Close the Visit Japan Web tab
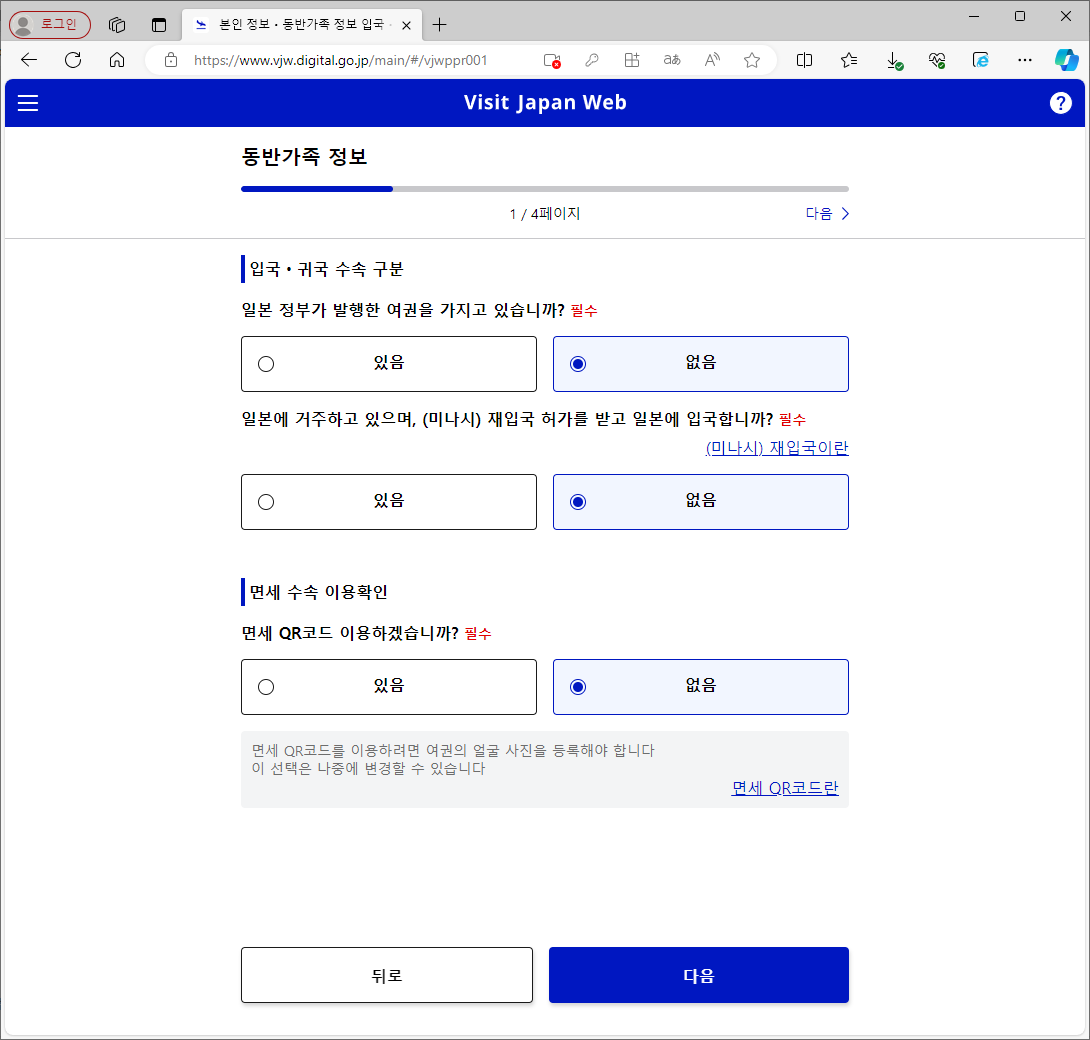This screenshot has height=1040, width=1090. 407,25
